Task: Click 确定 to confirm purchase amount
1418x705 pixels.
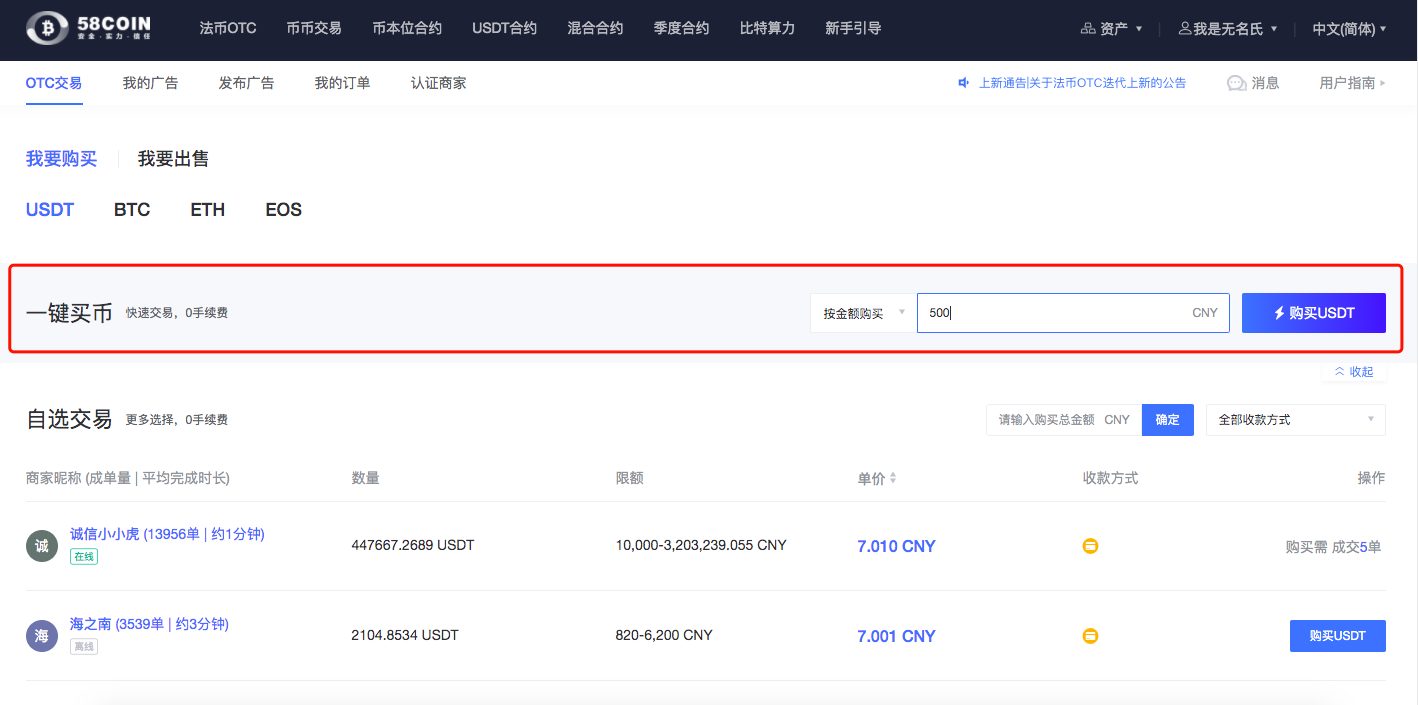Action: (x=1167, y=420)
